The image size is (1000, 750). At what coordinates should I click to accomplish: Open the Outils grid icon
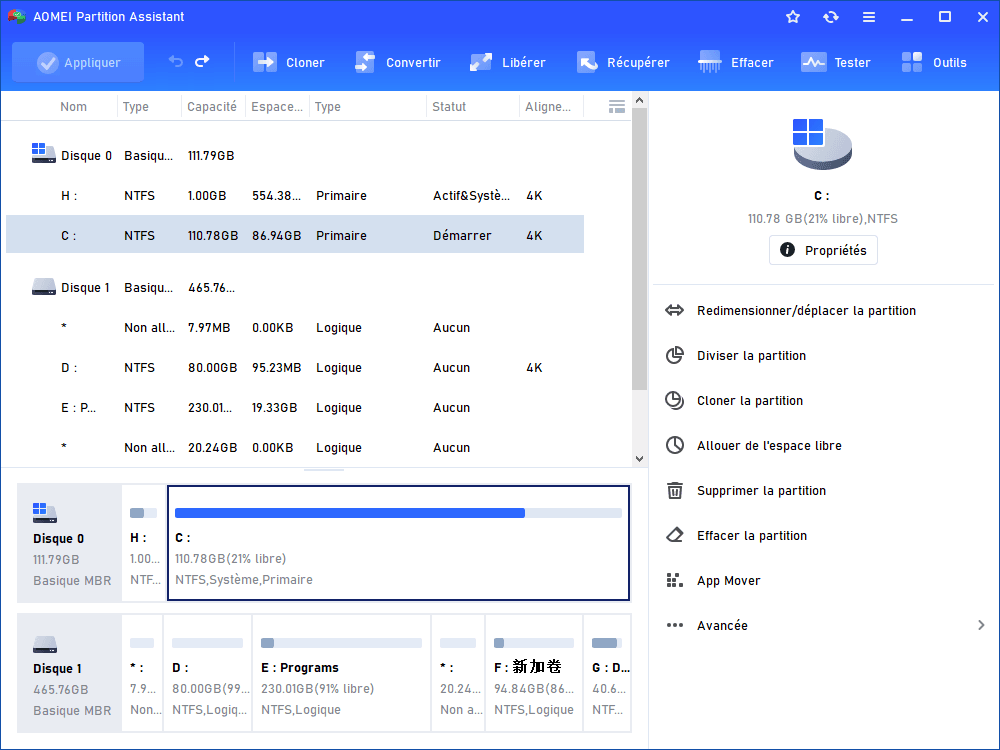coord(912,62)
